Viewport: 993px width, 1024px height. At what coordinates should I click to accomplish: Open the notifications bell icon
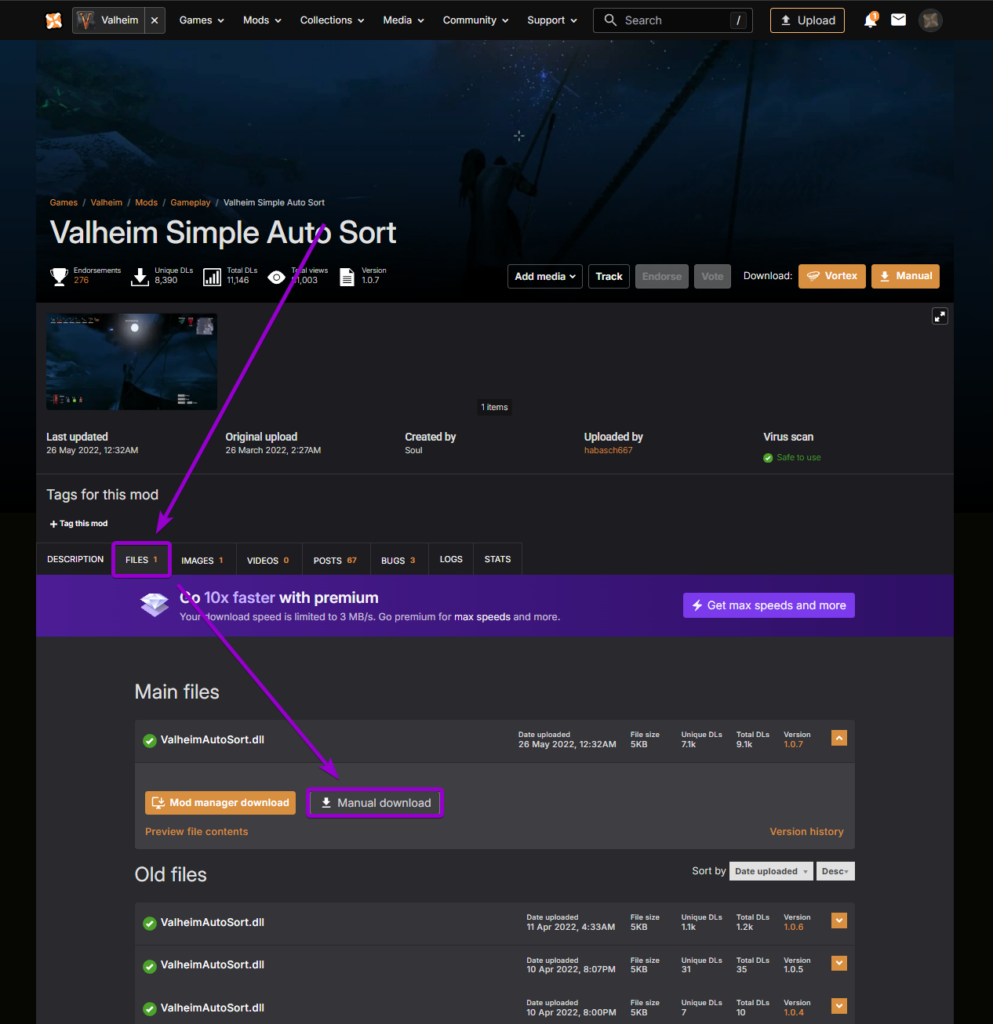870,20
